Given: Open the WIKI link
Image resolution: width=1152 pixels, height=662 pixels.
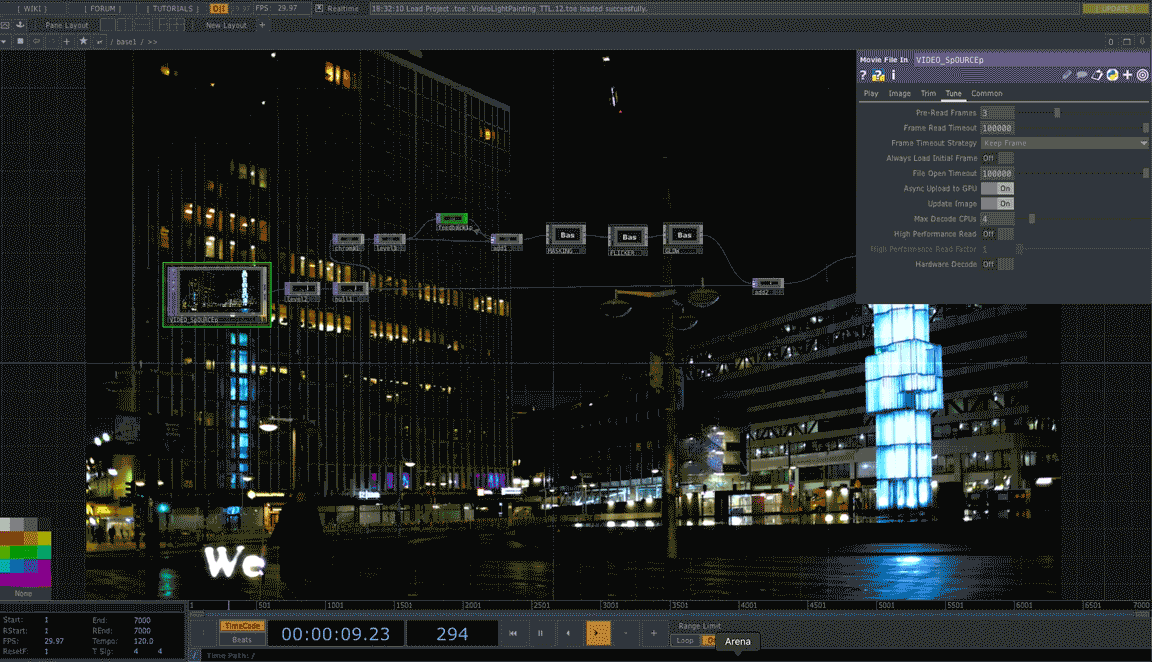Looking at the screenshot, I should [32, 9].
